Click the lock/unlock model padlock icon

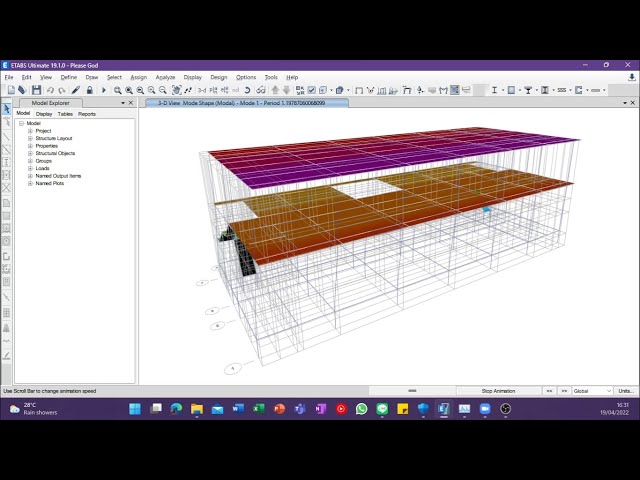pyautogui.click(x=89, y=90)
